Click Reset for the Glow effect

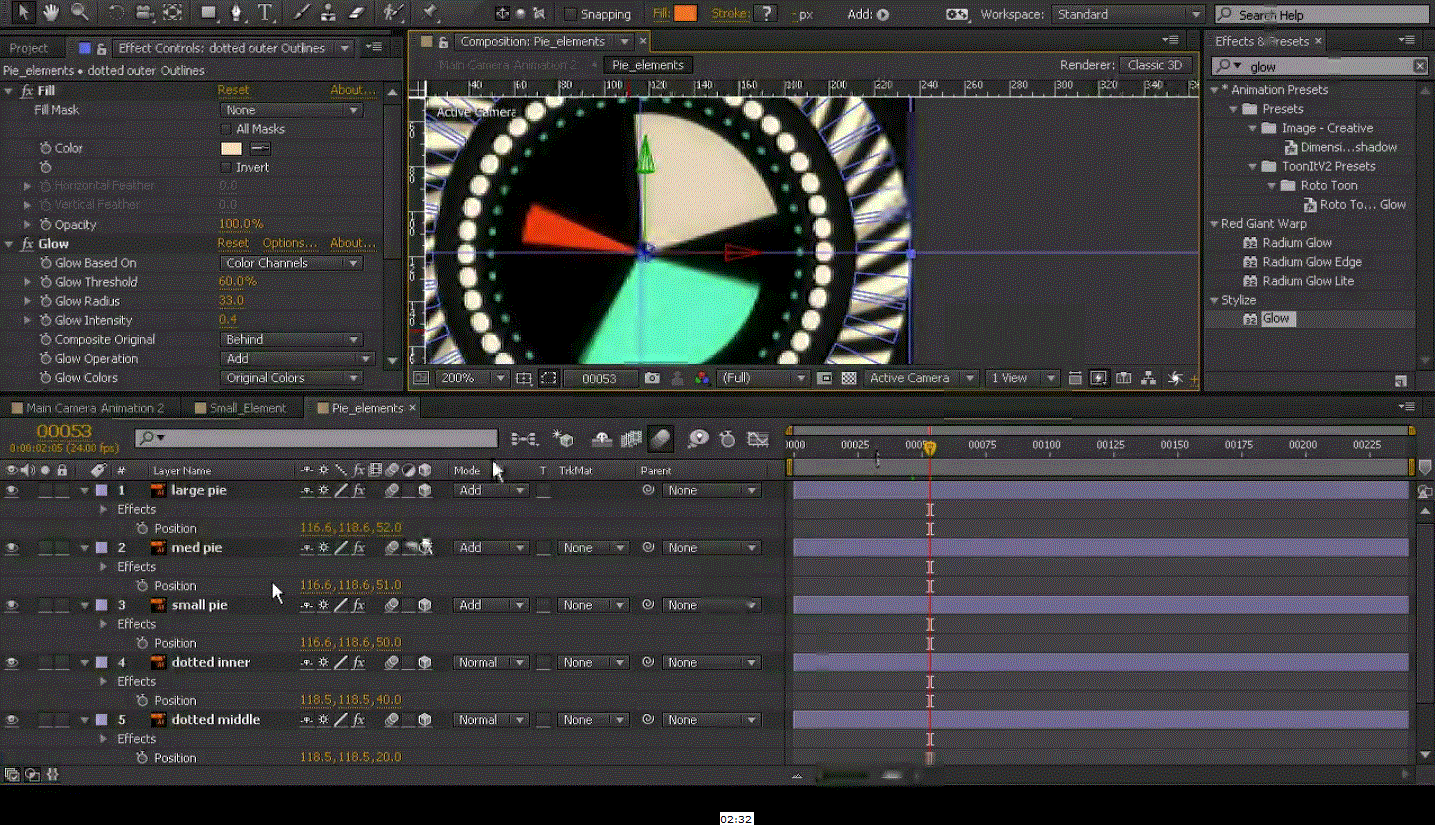pyautogui.click(x=233, y=243)
